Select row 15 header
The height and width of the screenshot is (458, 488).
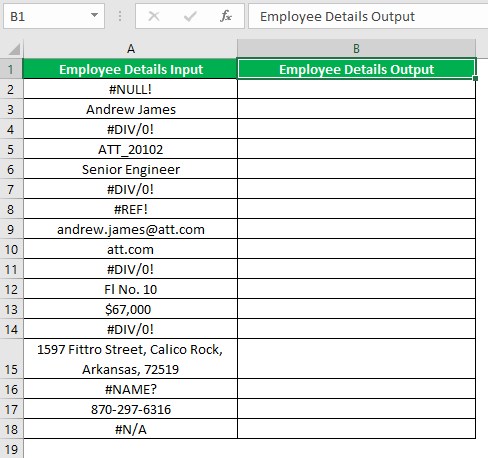pos(11,359)
